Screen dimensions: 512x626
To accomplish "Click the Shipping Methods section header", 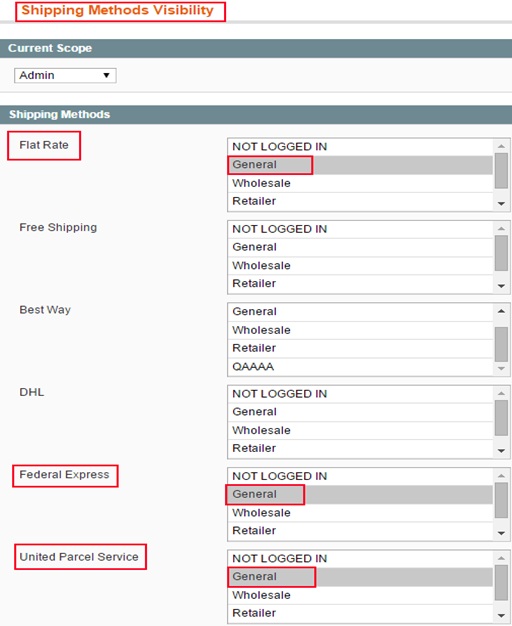I will [256, 115].
